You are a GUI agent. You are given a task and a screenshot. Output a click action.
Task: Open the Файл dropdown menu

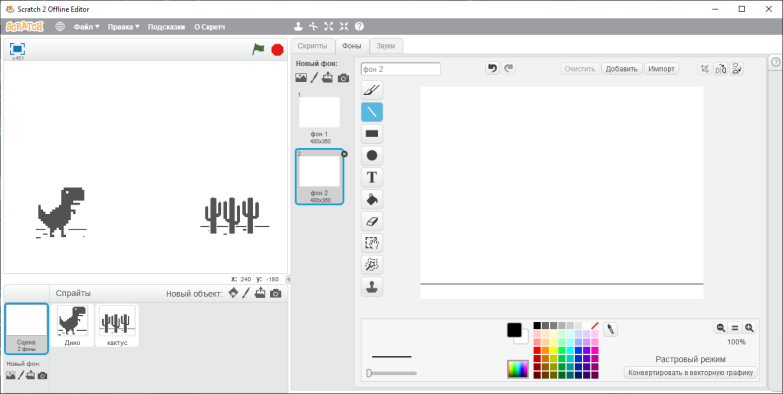pyautogui.click(x=86, y=27)
